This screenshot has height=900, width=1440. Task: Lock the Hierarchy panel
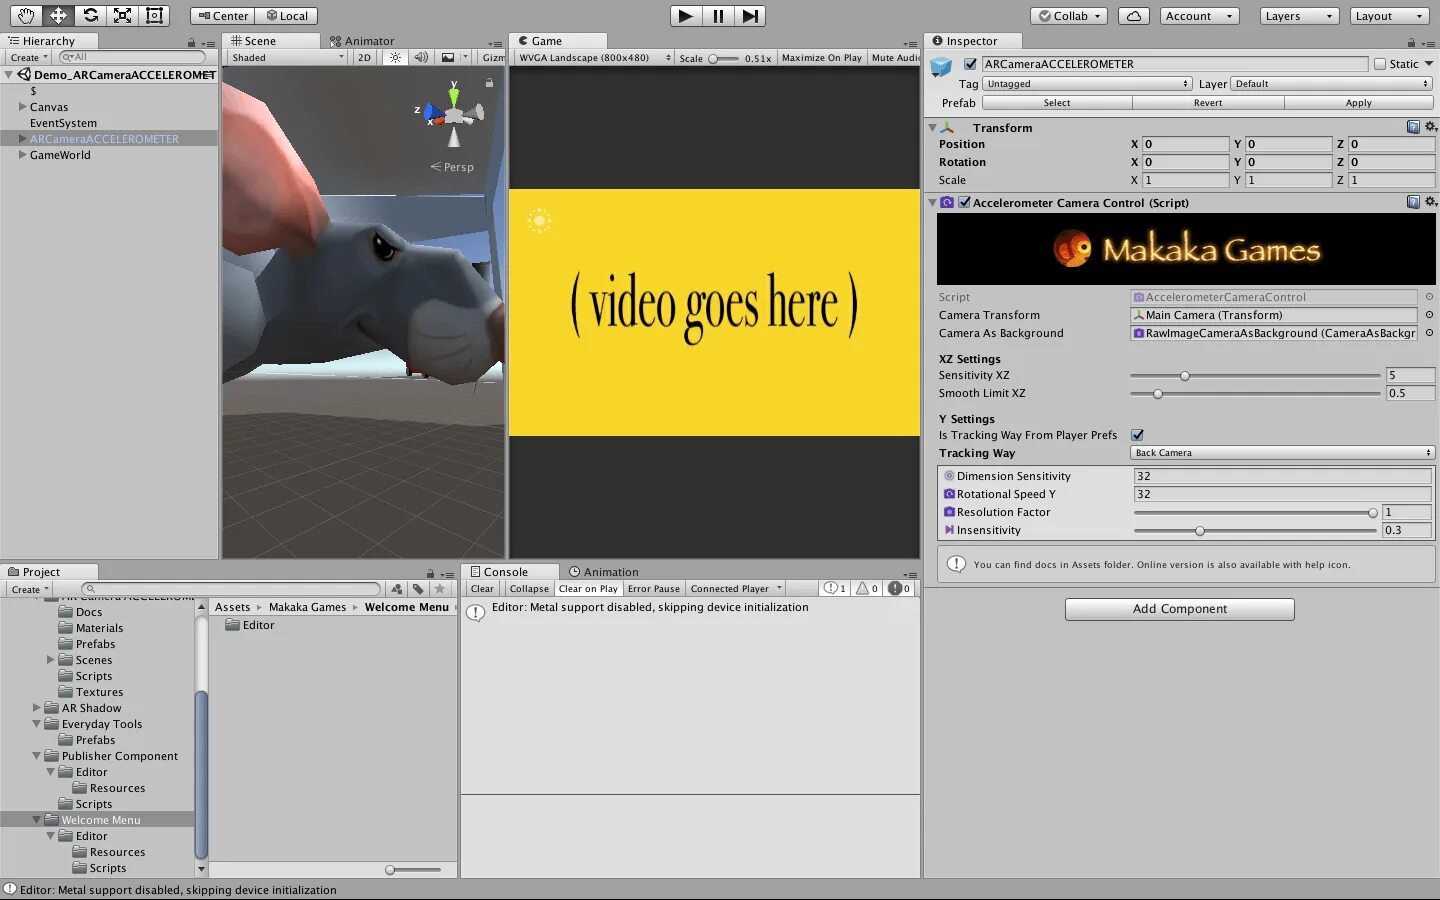pos(191,43)
